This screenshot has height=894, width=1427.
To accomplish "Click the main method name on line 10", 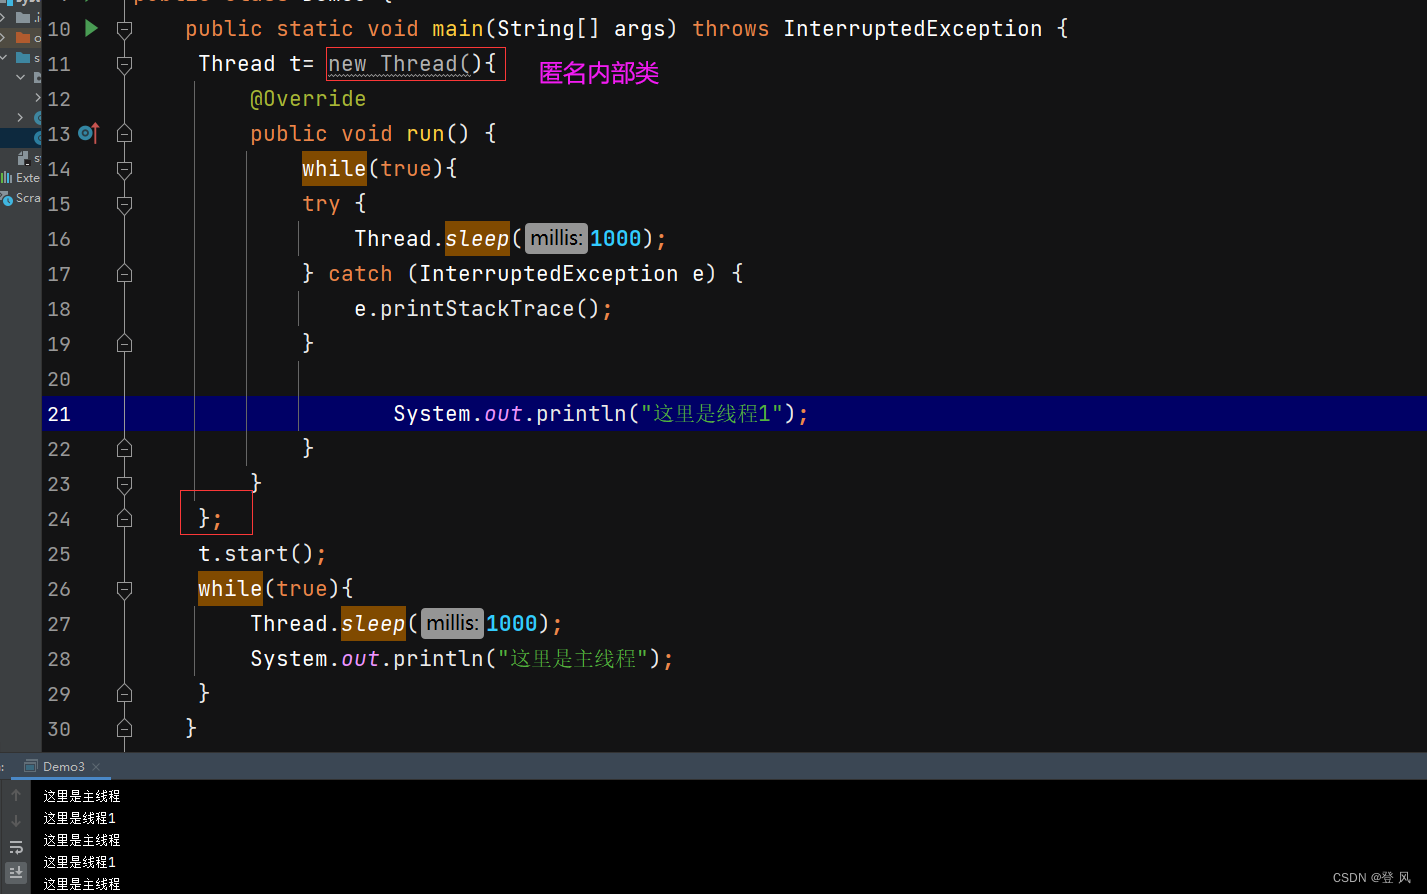I will pos(458,29).
